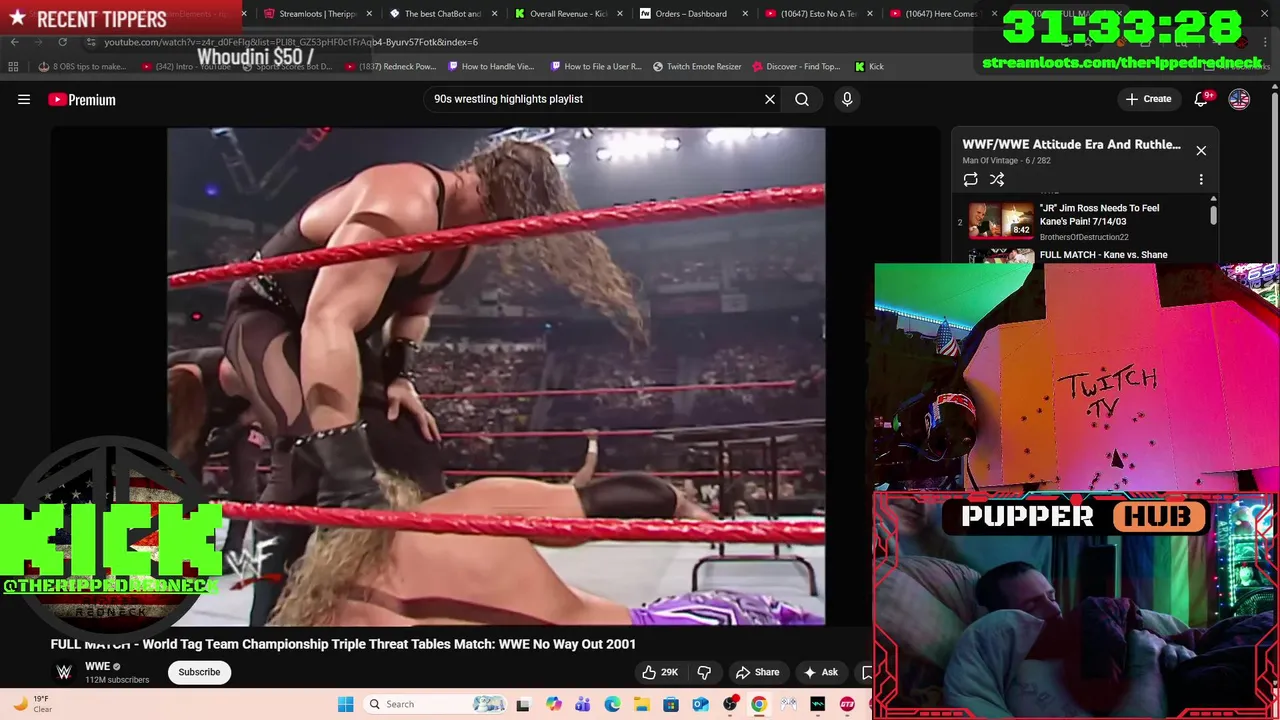Image resolution: width=1280 pixels, height=720 pixels.
Task: Open the YouTube account avatar menu
Action: coord(1239,99)
